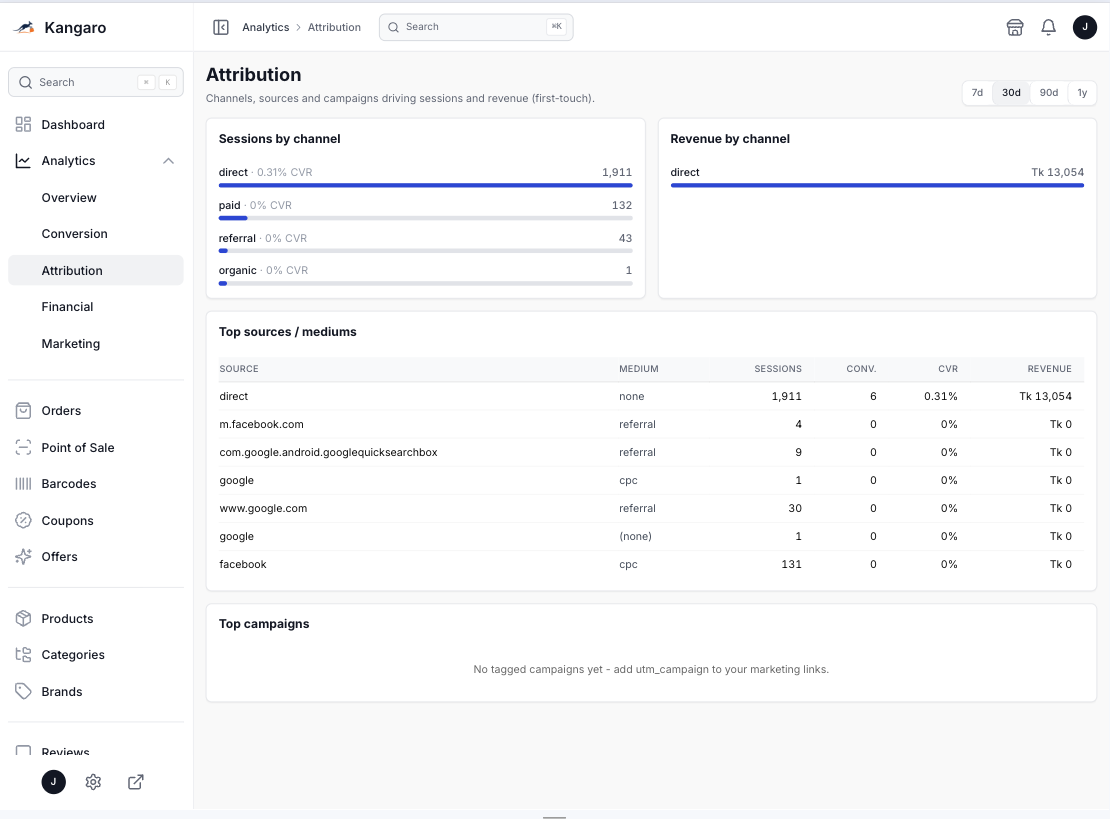This screenshot has height=819, width=1110.
Task: Click the CVR column header
Action: 948,369
